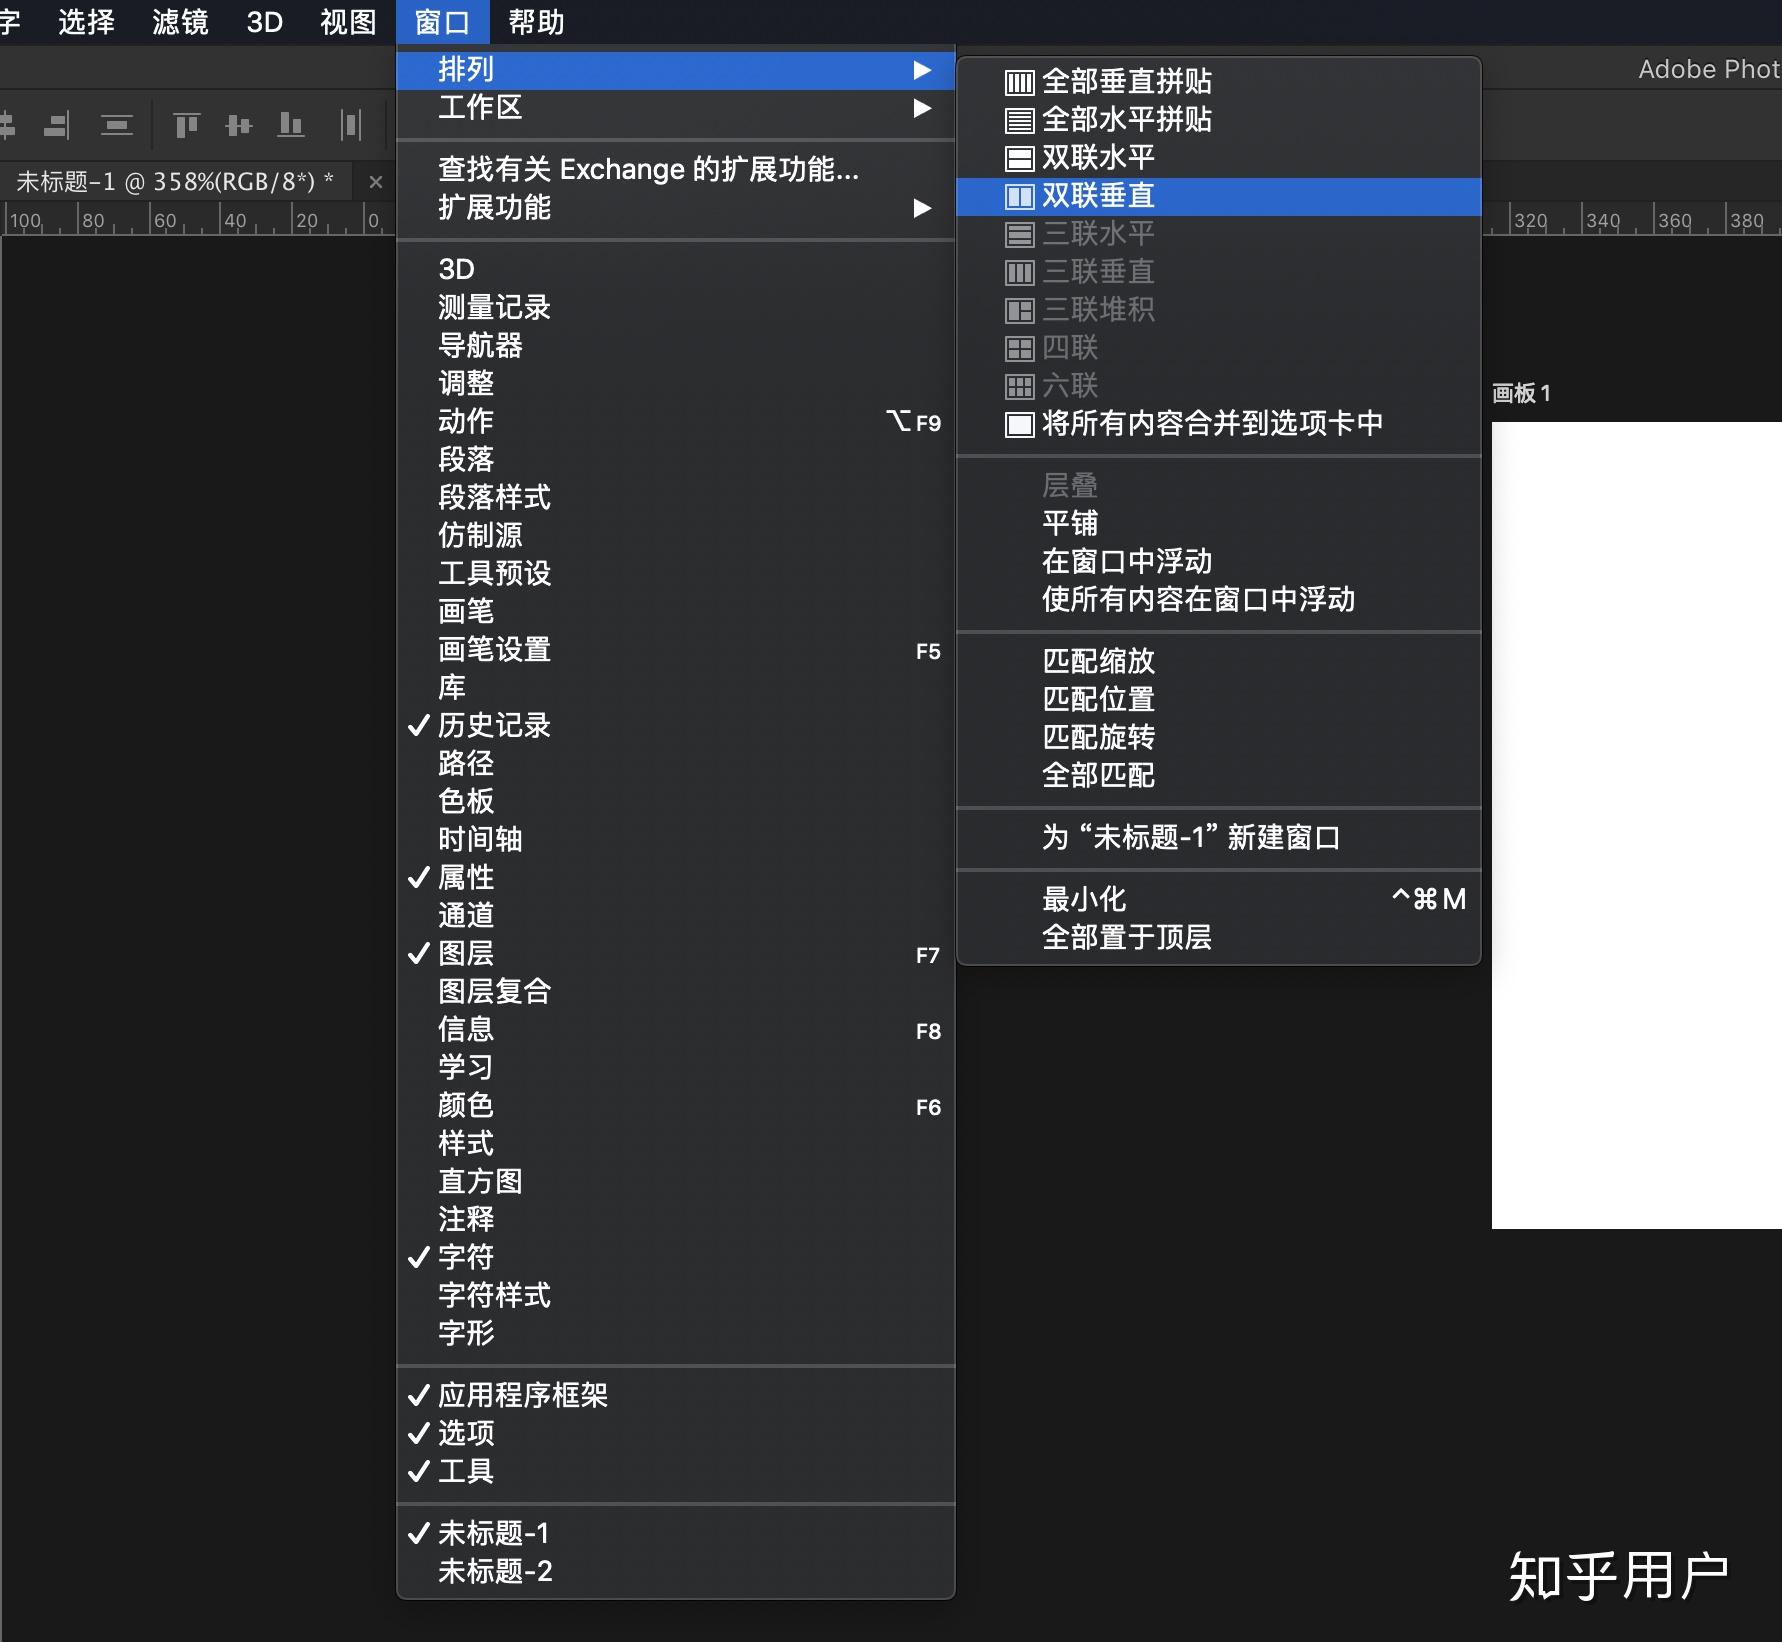Choose 全部匹配
The image size is (1782, 1642).
click(1219, 775)
